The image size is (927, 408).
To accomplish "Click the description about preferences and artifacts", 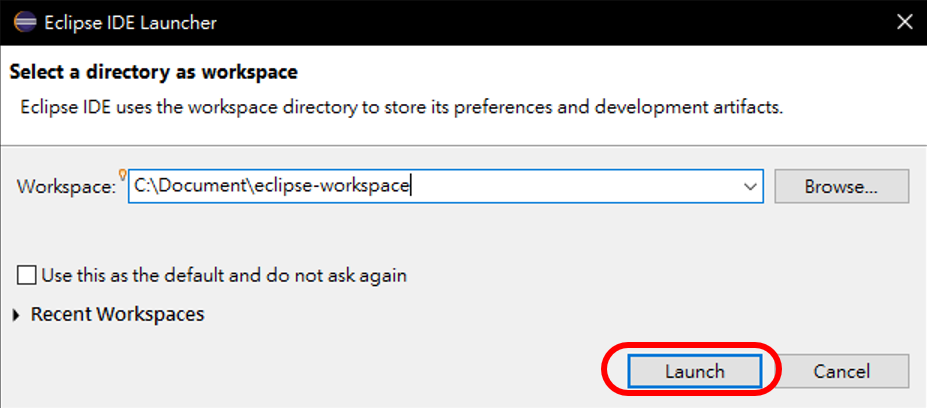I will pos(402,107).
